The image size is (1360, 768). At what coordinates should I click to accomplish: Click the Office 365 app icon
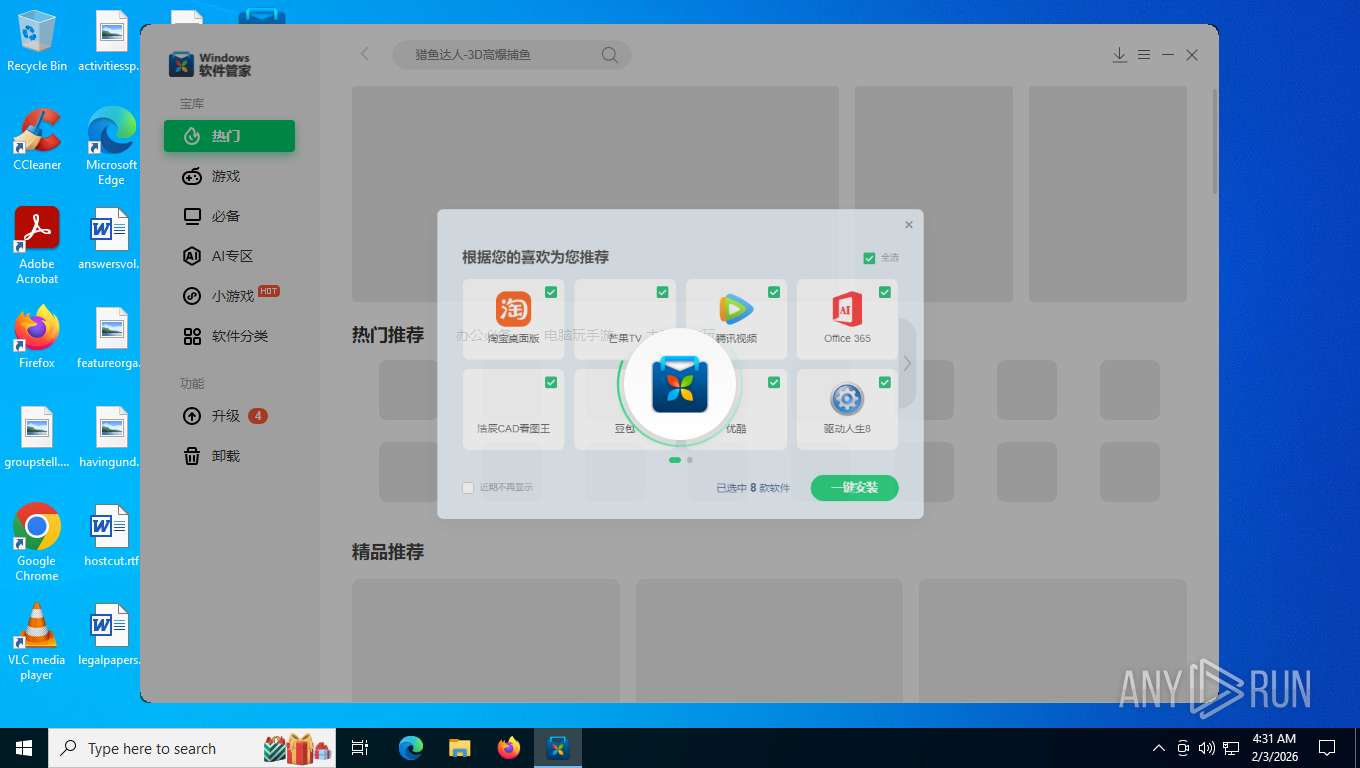[847, 309]
